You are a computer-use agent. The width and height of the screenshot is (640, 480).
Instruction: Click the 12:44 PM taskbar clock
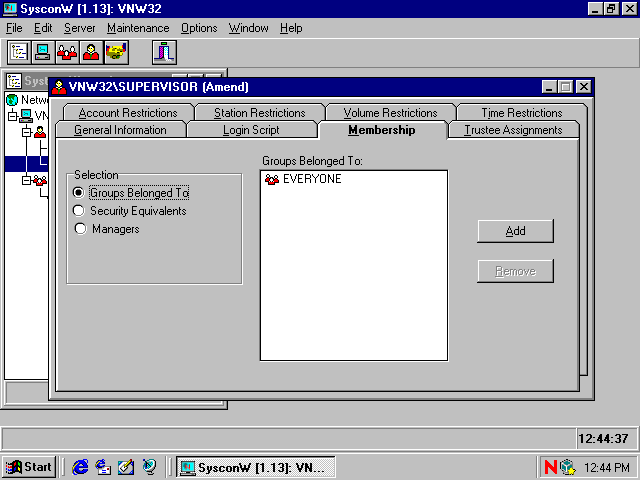[x=607, y=467]
